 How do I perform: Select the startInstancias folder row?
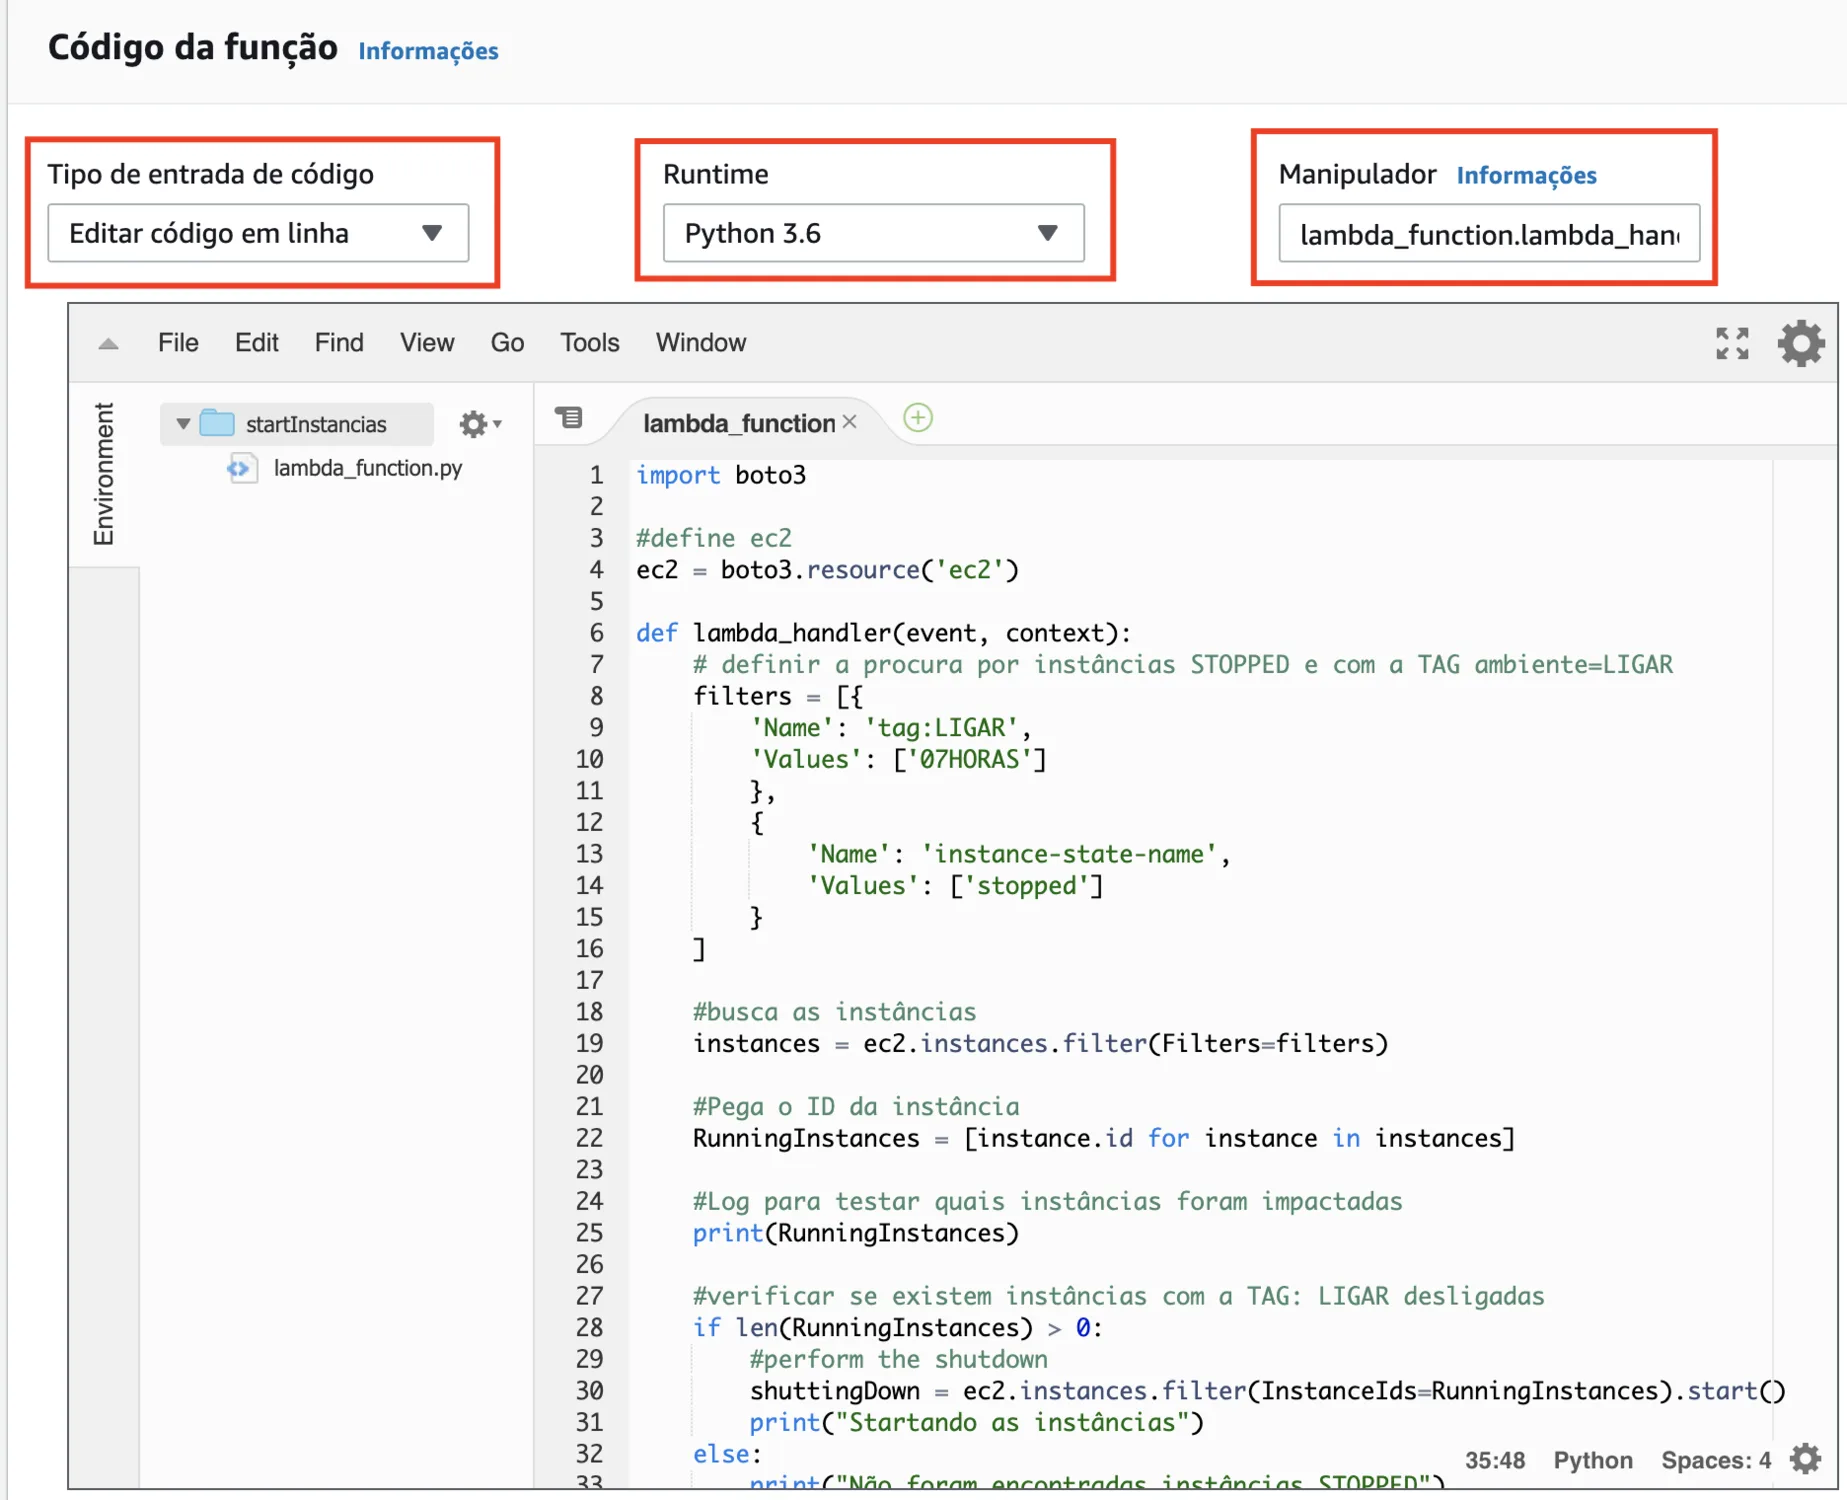(x=297, y=424)
